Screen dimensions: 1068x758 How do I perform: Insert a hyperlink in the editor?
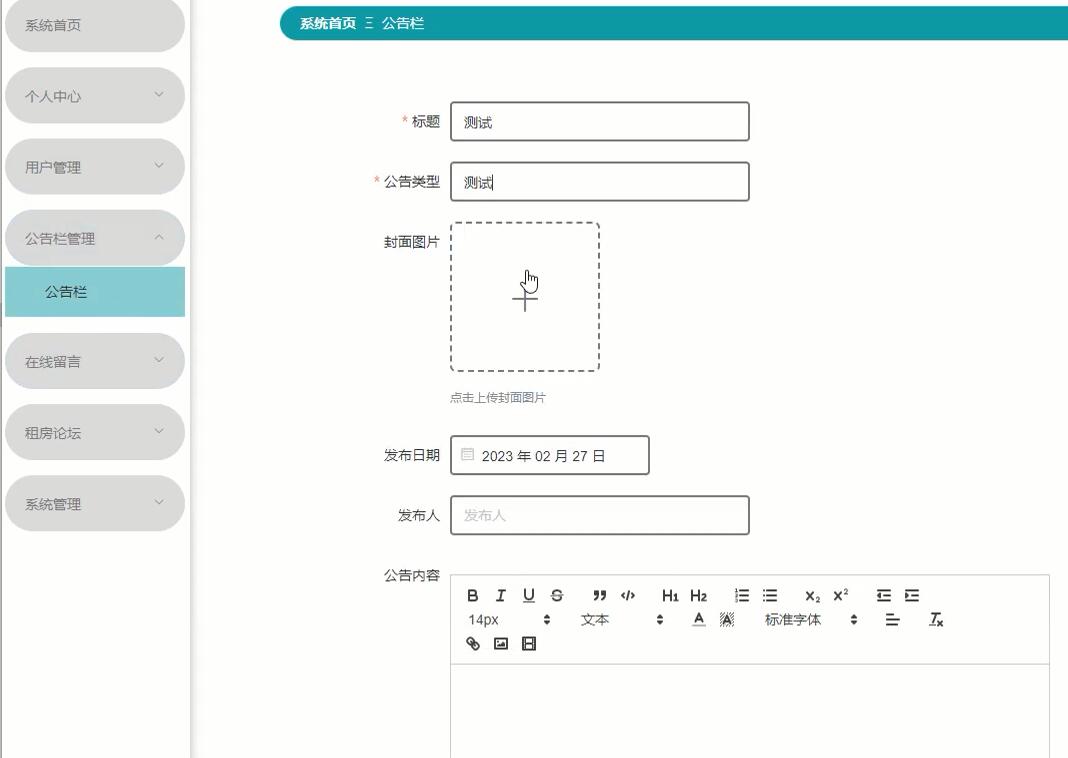[473, 644]
